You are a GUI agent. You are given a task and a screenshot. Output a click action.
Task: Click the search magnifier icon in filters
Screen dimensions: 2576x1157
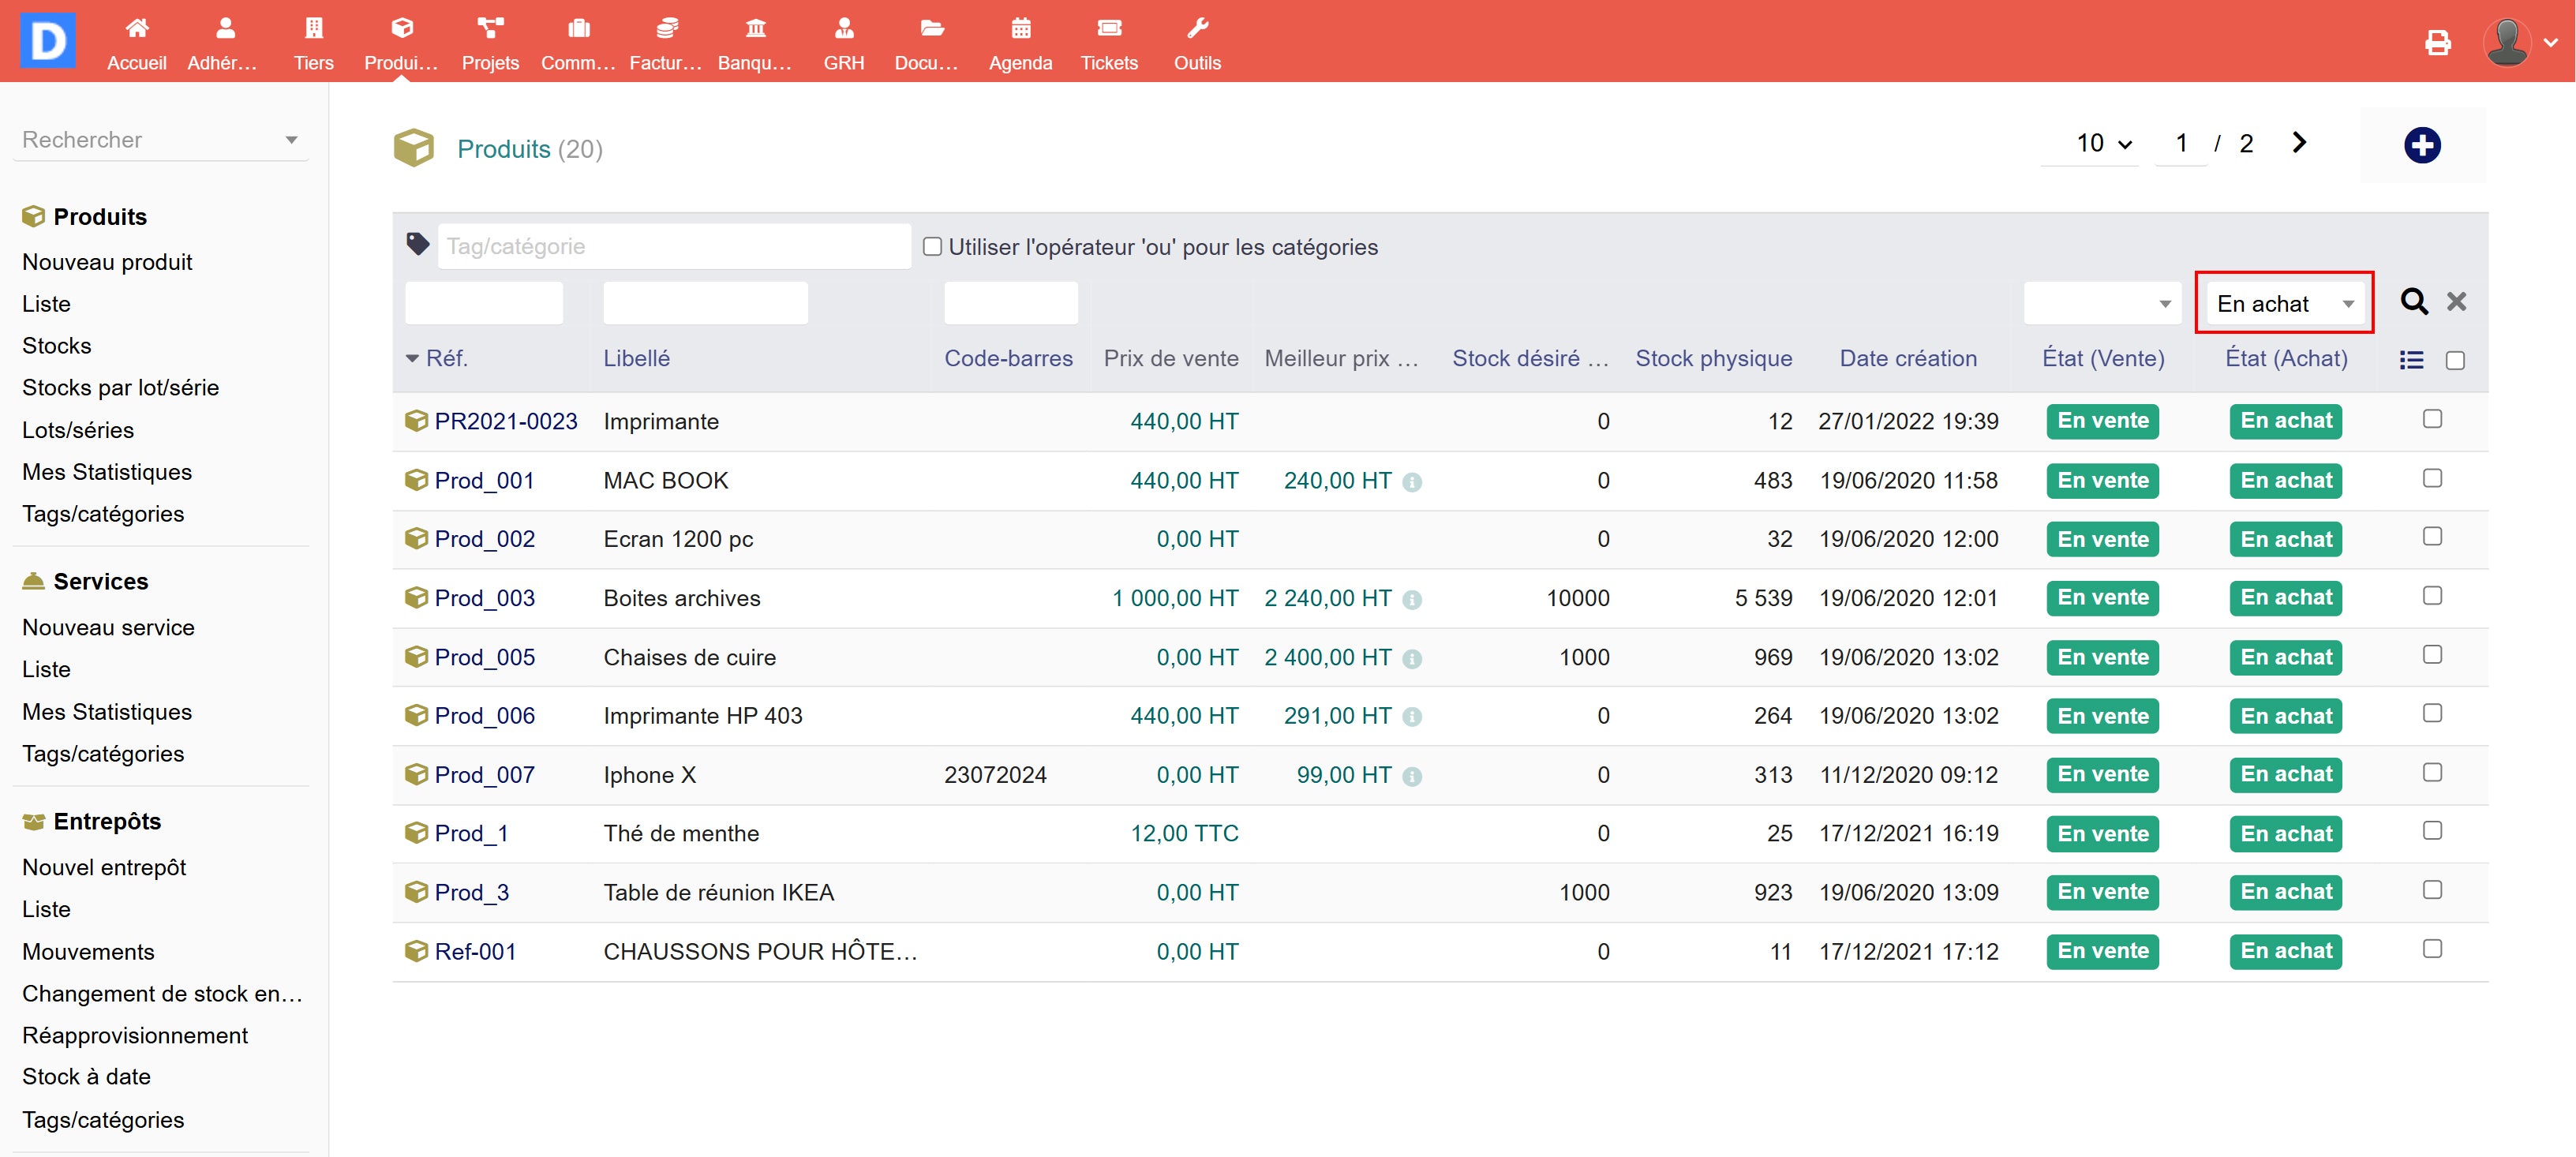tap(2413, 301)
